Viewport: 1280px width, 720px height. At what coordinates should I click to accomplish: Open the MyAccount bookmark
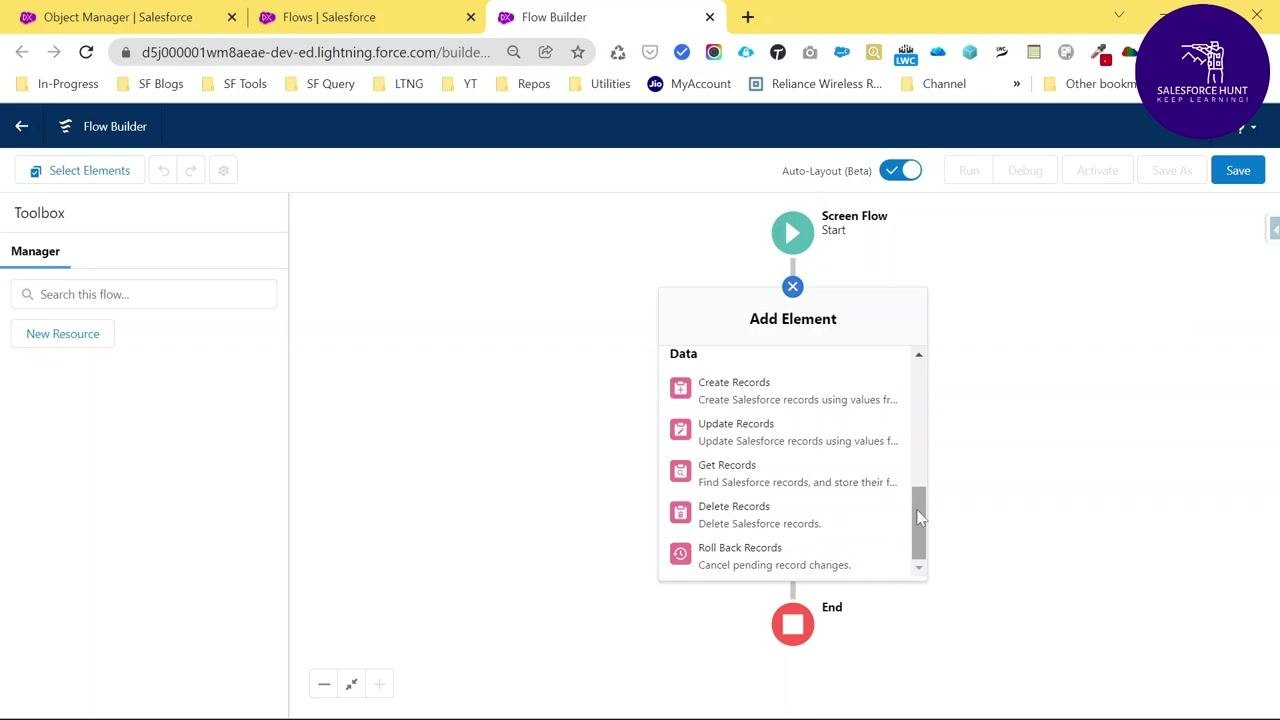[690, 84]
